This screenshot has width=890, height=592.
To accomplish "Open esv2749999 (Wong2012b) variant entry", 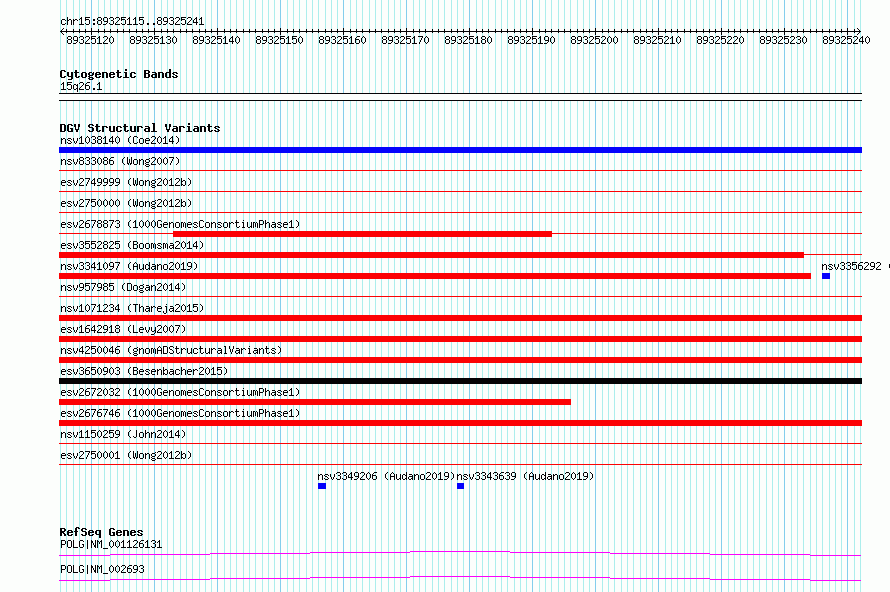I will [x=126, y=182].
